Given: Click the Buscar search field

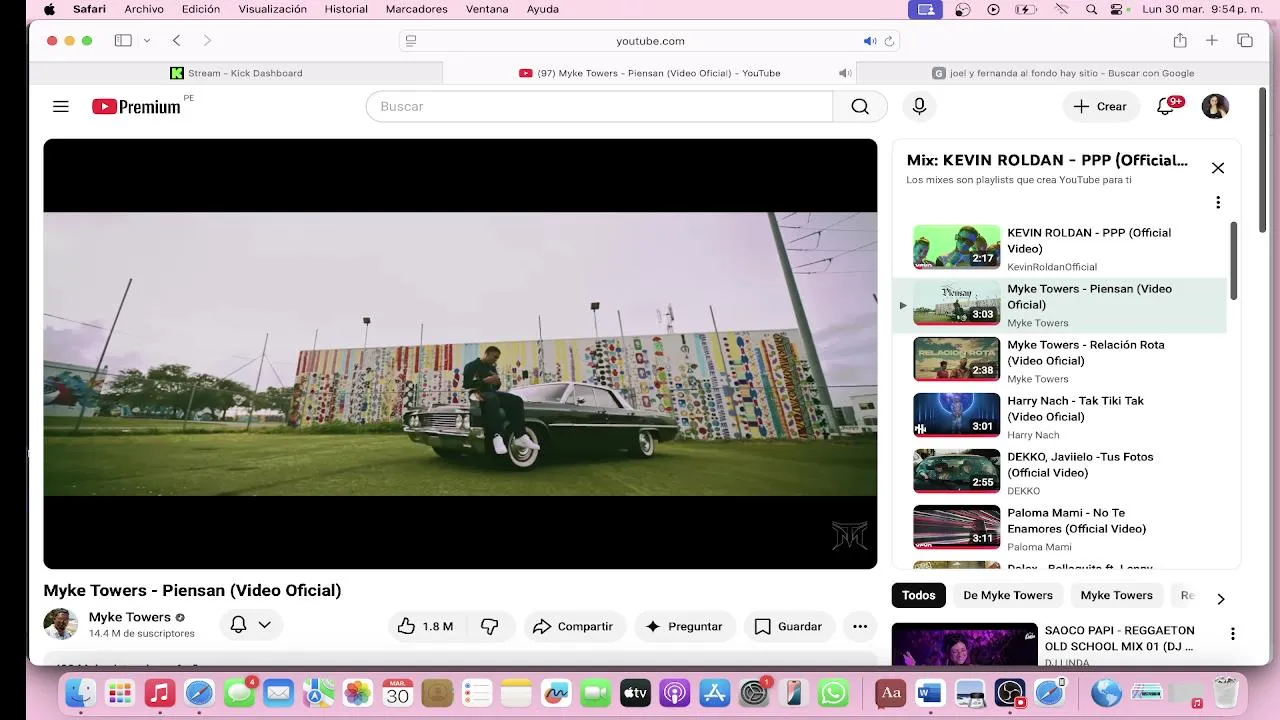Looking at the screenshot, I should click(x=599, y=106).
